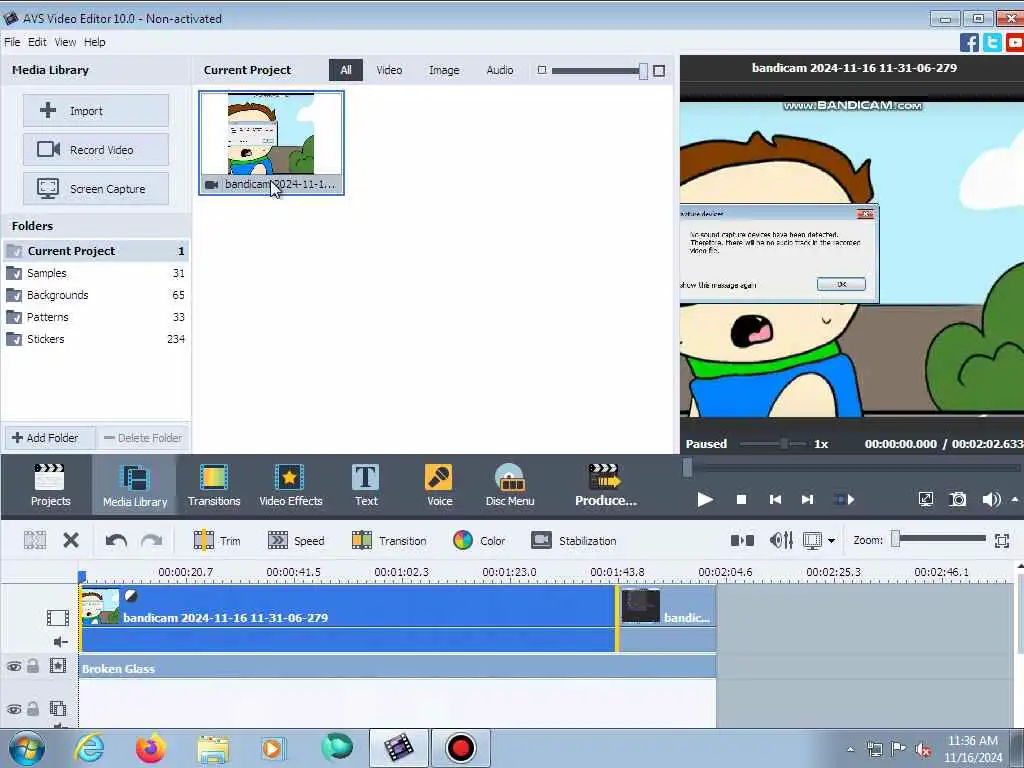Click the Produce button

605,485
